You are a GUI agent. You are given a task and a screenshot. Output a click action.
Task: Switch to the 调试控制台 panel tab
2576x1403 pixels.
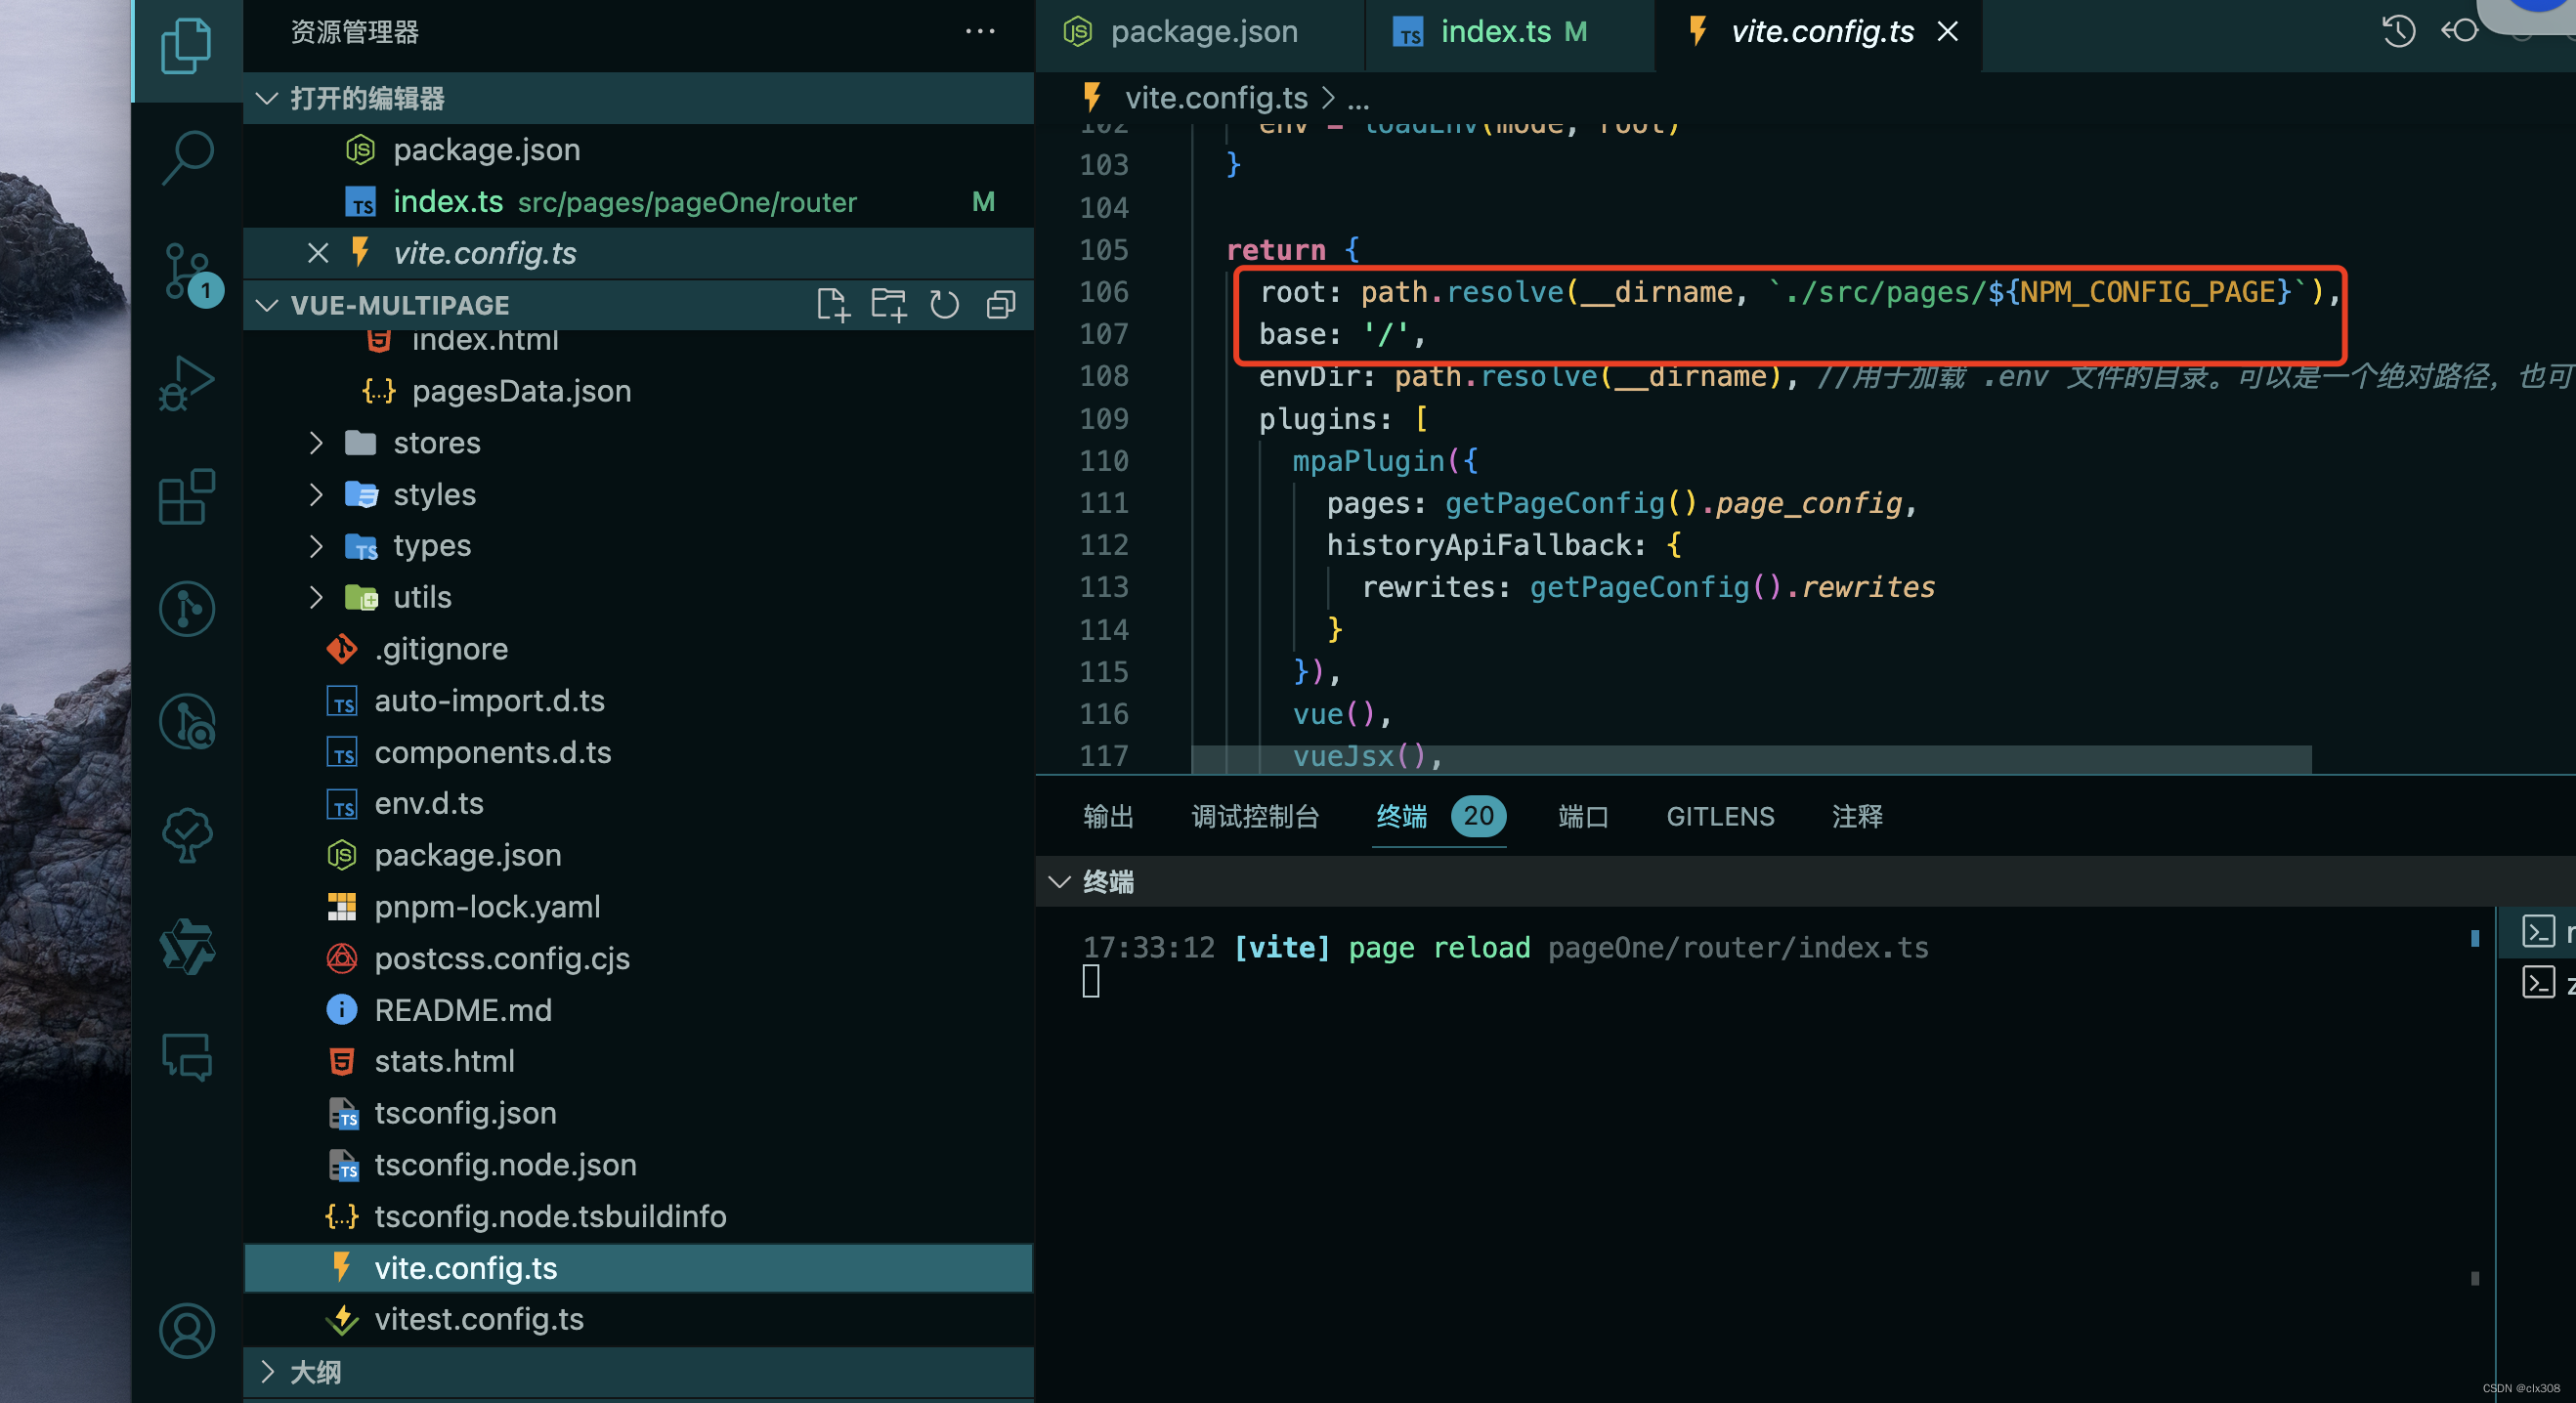(x=1255, y=817)
